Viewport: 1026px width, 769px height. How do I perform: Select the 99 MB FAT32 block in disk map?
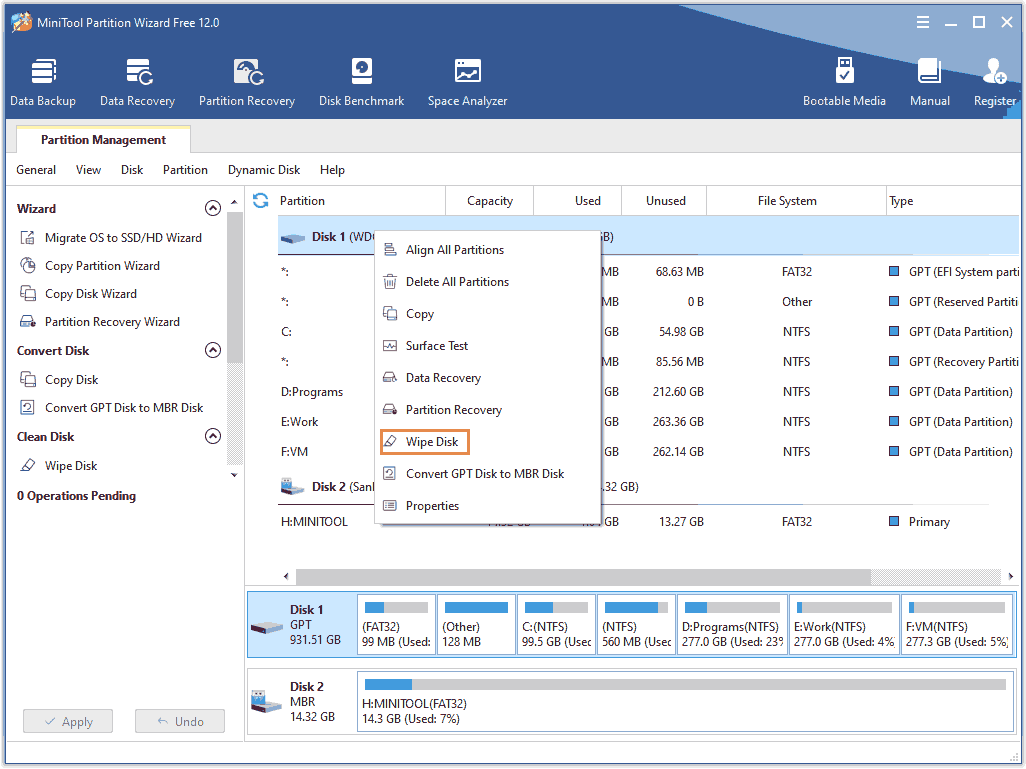click(x=397, y=624)
